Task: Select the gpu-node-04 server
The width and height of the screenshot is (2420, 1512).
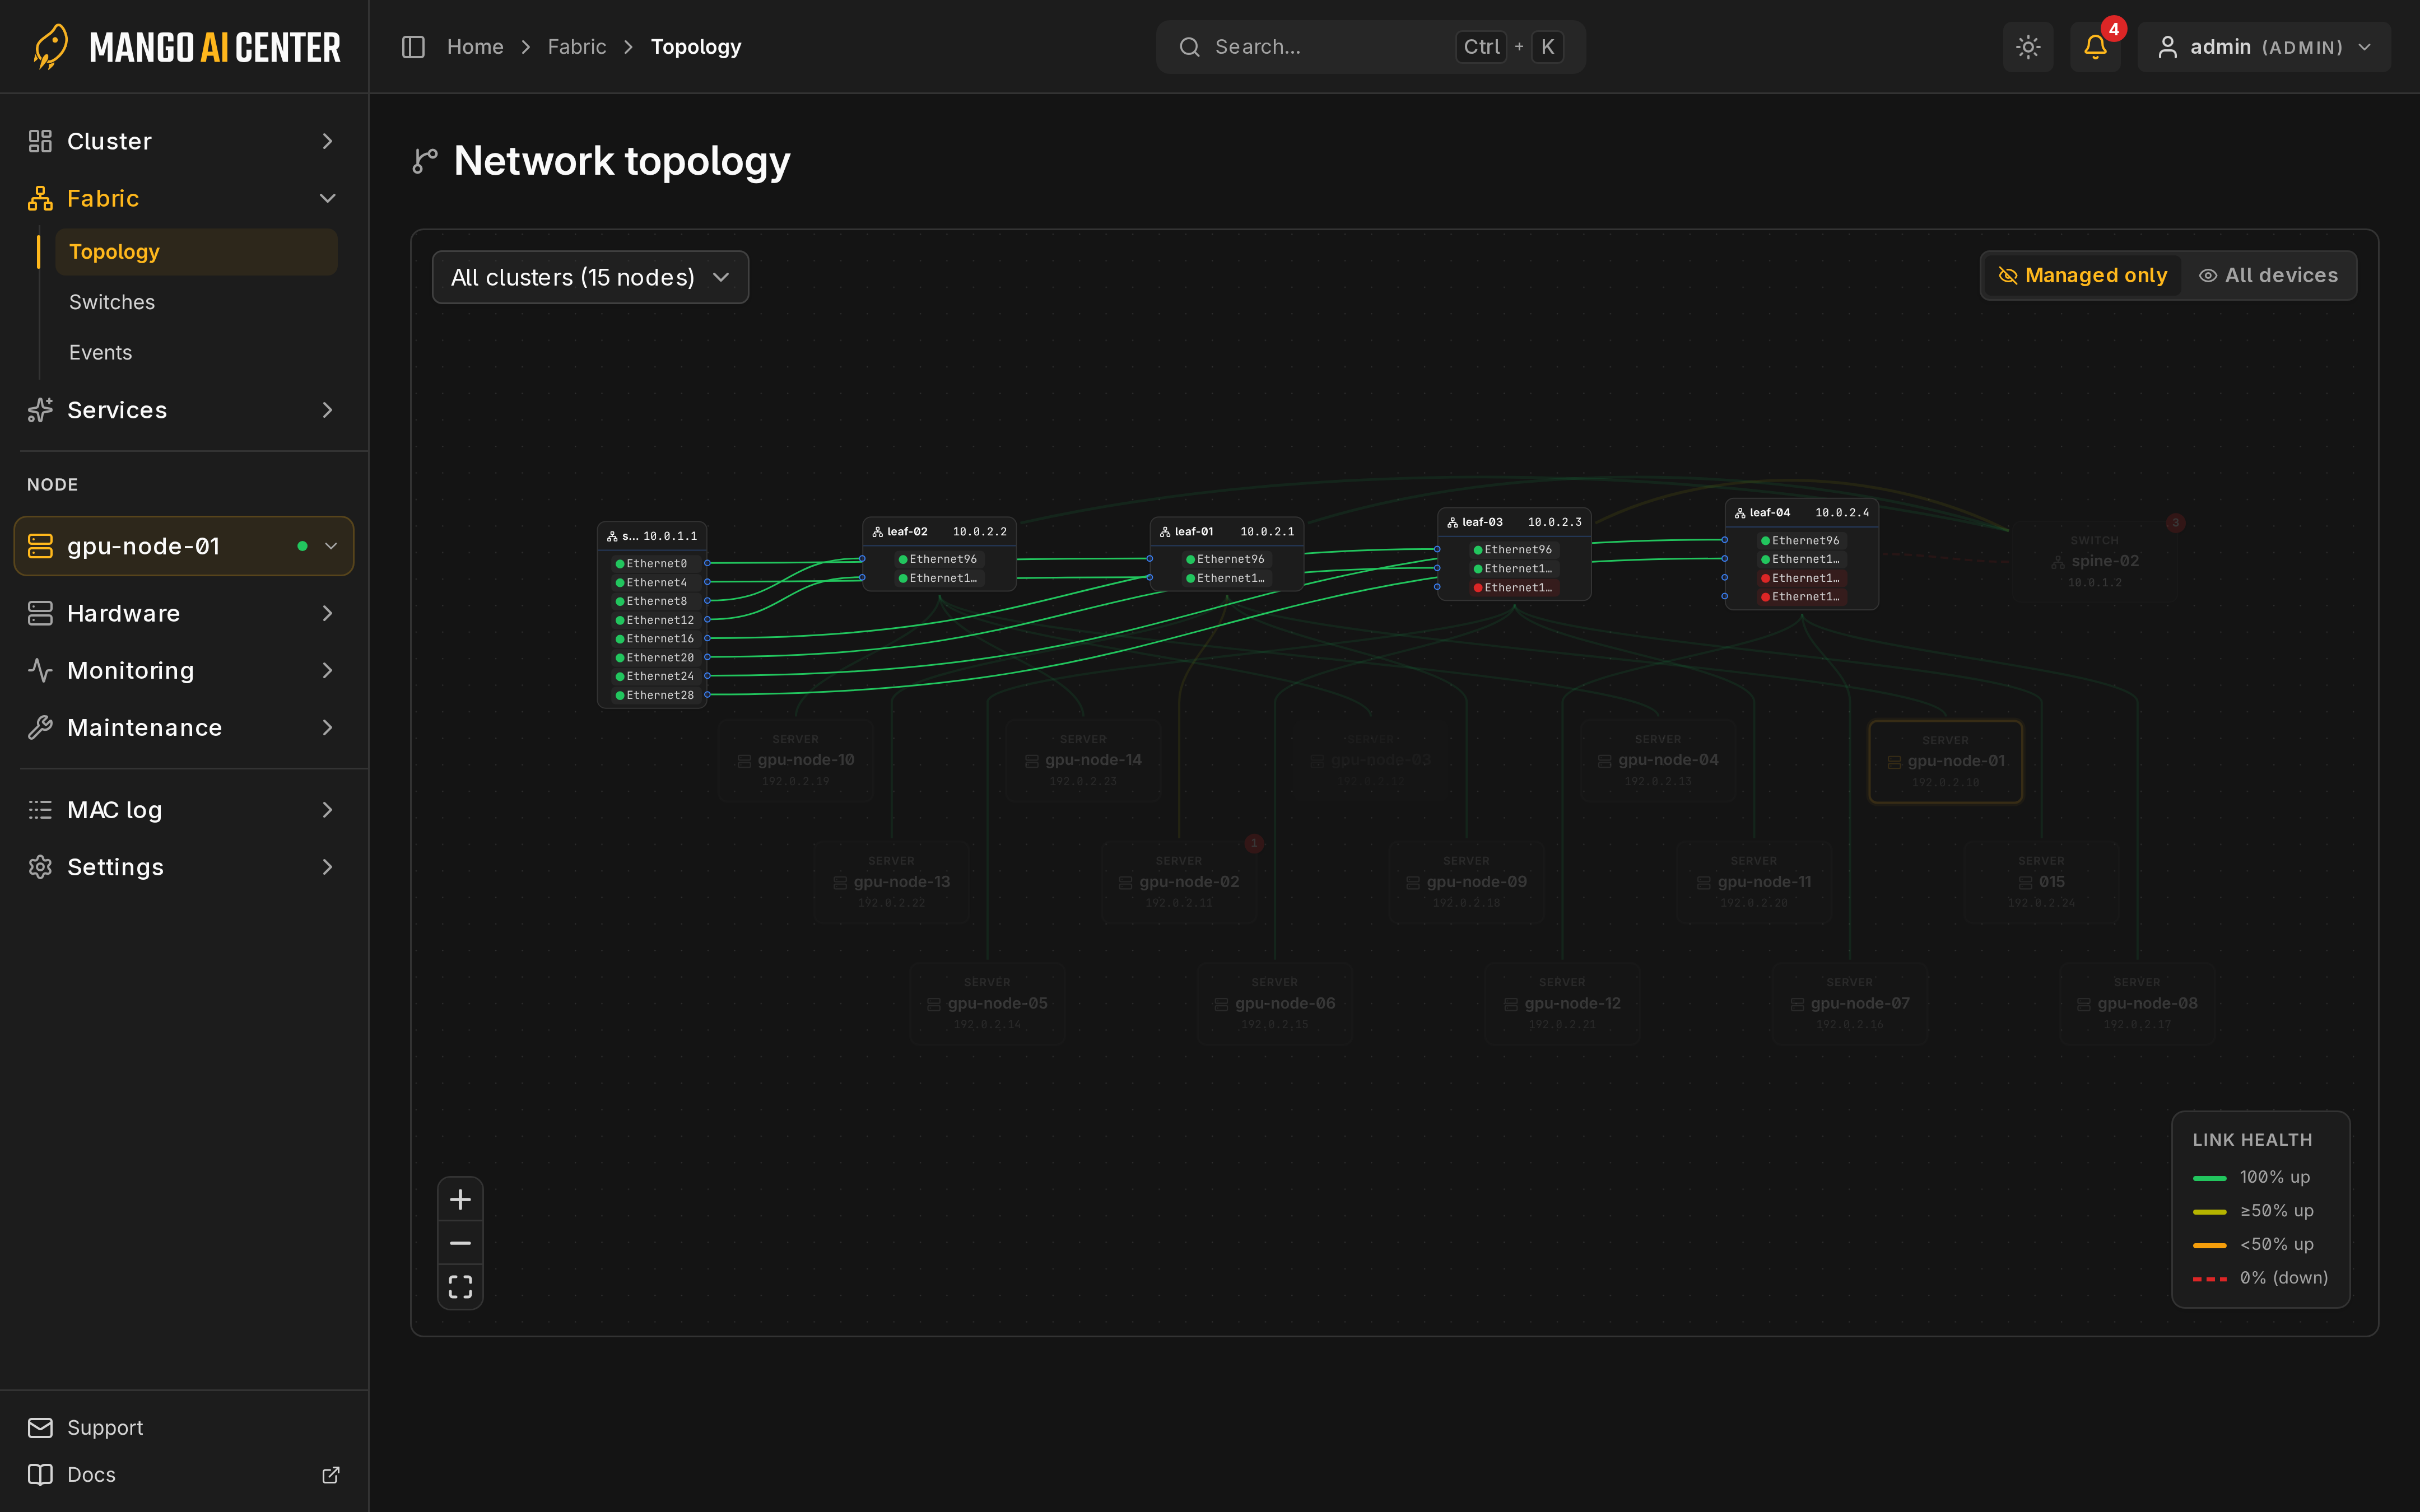Action: tap(1658, 760)
